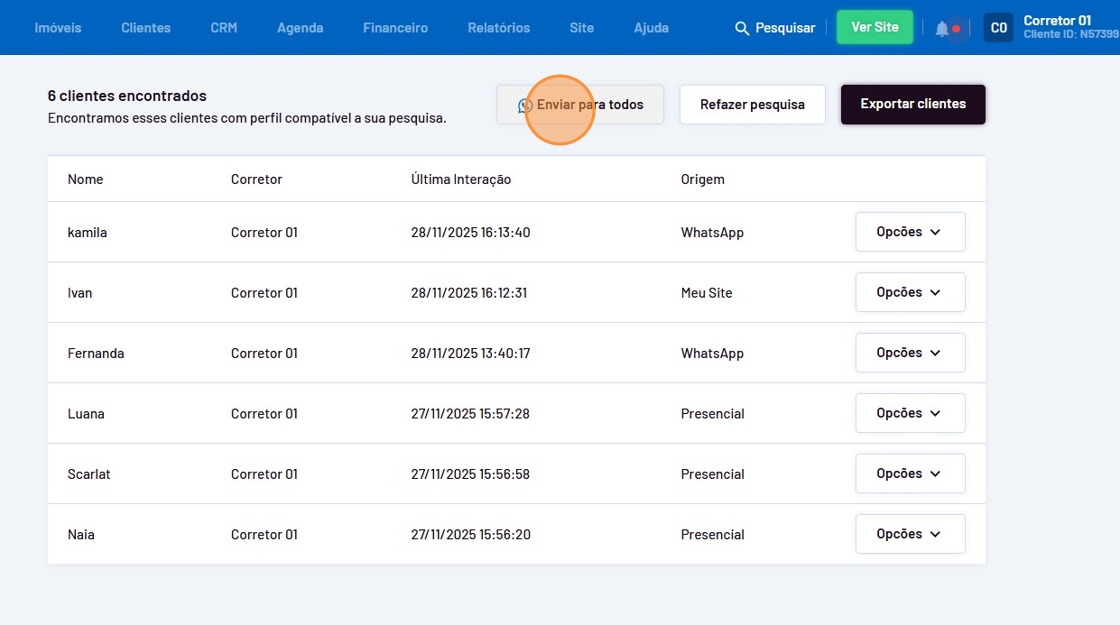Click the magnifying glass search icon
The height and width of the screenshot is (625, 1120).
point(742,28)
